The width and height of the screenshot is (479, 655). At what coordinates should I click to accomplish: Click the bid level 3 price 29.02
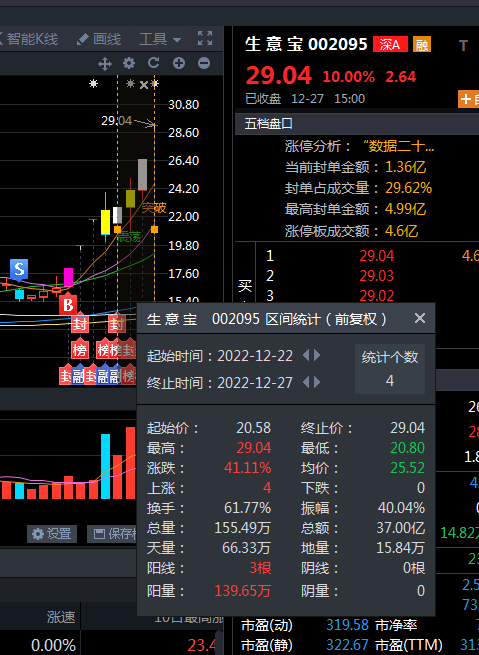(377, 296)
